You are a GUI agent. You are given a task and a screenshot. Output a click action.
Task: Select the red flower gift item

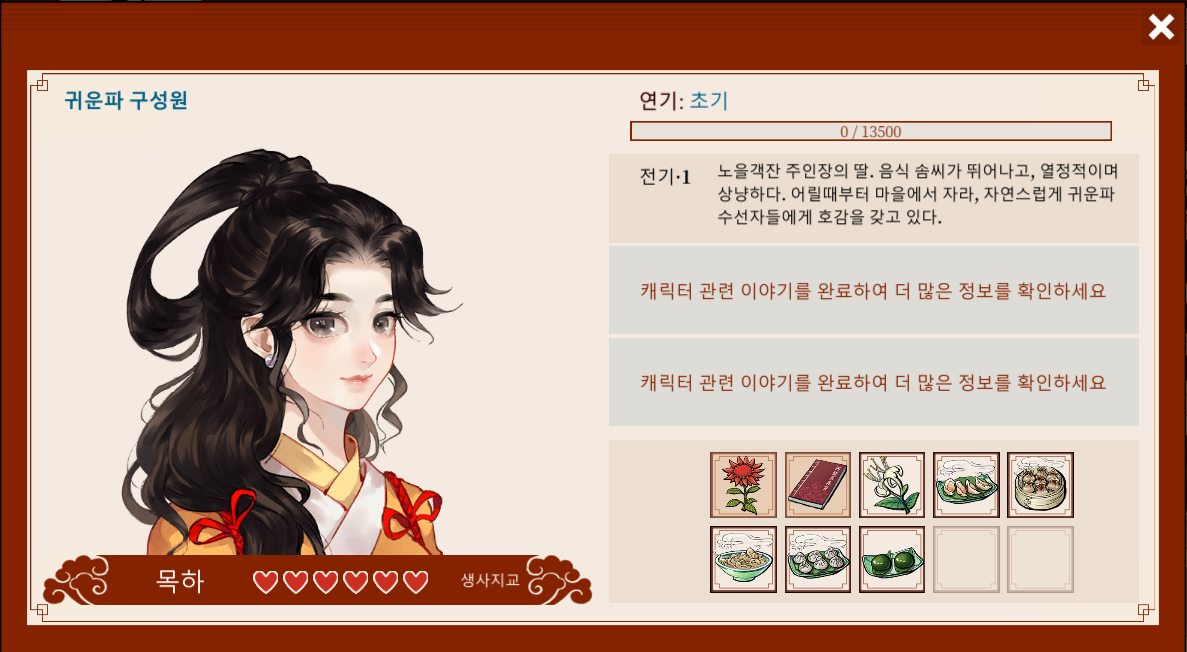coord(743,485)
